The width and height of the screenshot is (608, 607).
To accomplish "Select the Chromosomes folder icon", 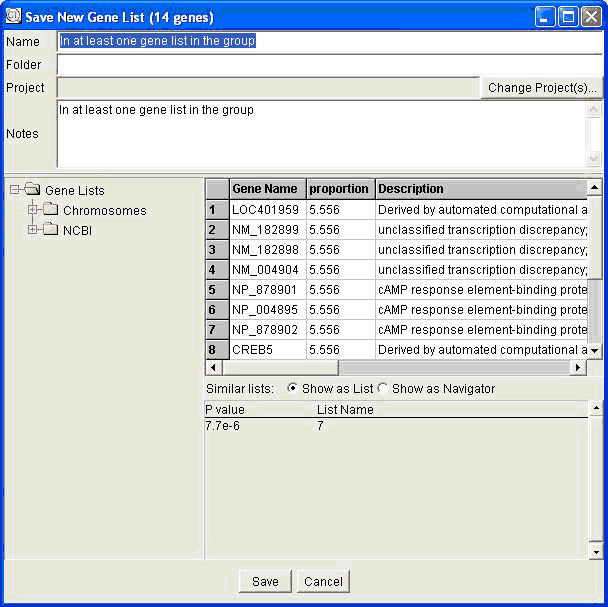I will pos(50,210).
